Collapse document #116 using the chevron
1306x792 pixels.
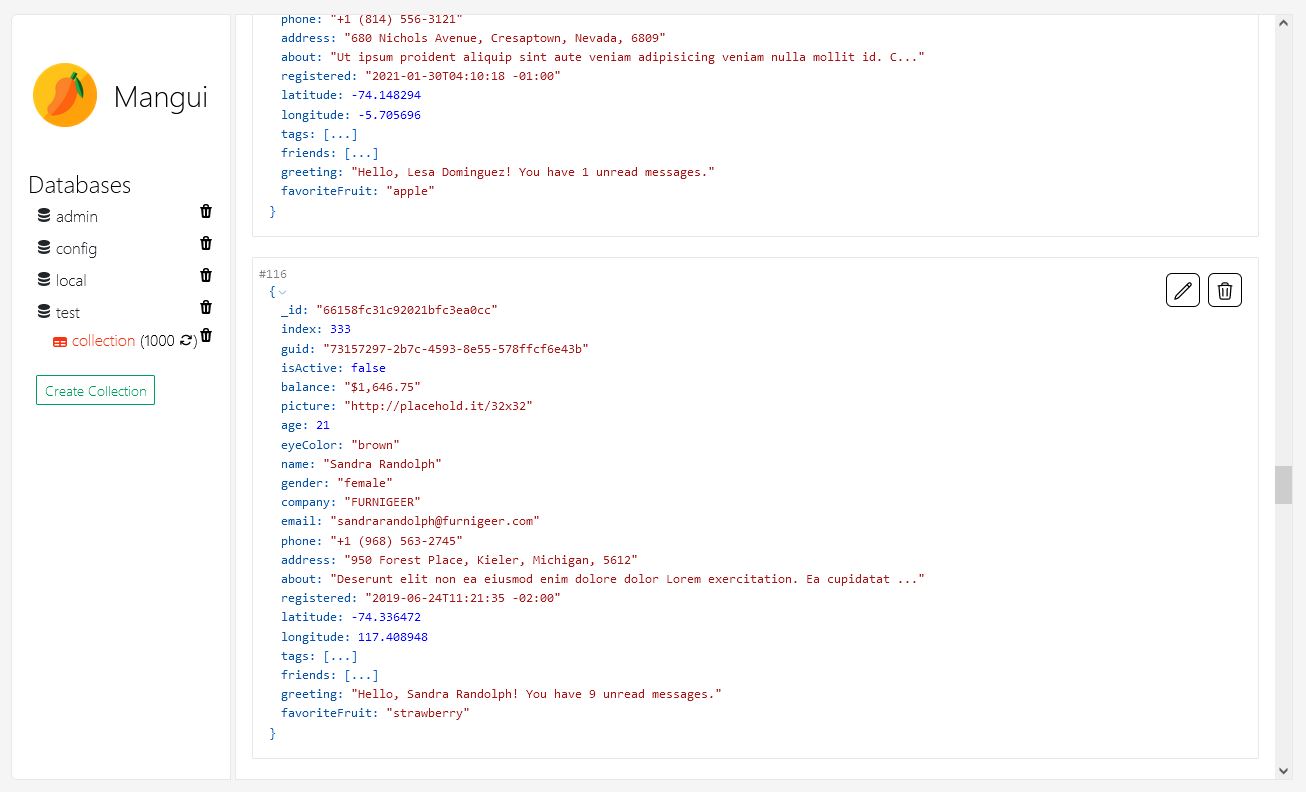(x=282, y=292)
